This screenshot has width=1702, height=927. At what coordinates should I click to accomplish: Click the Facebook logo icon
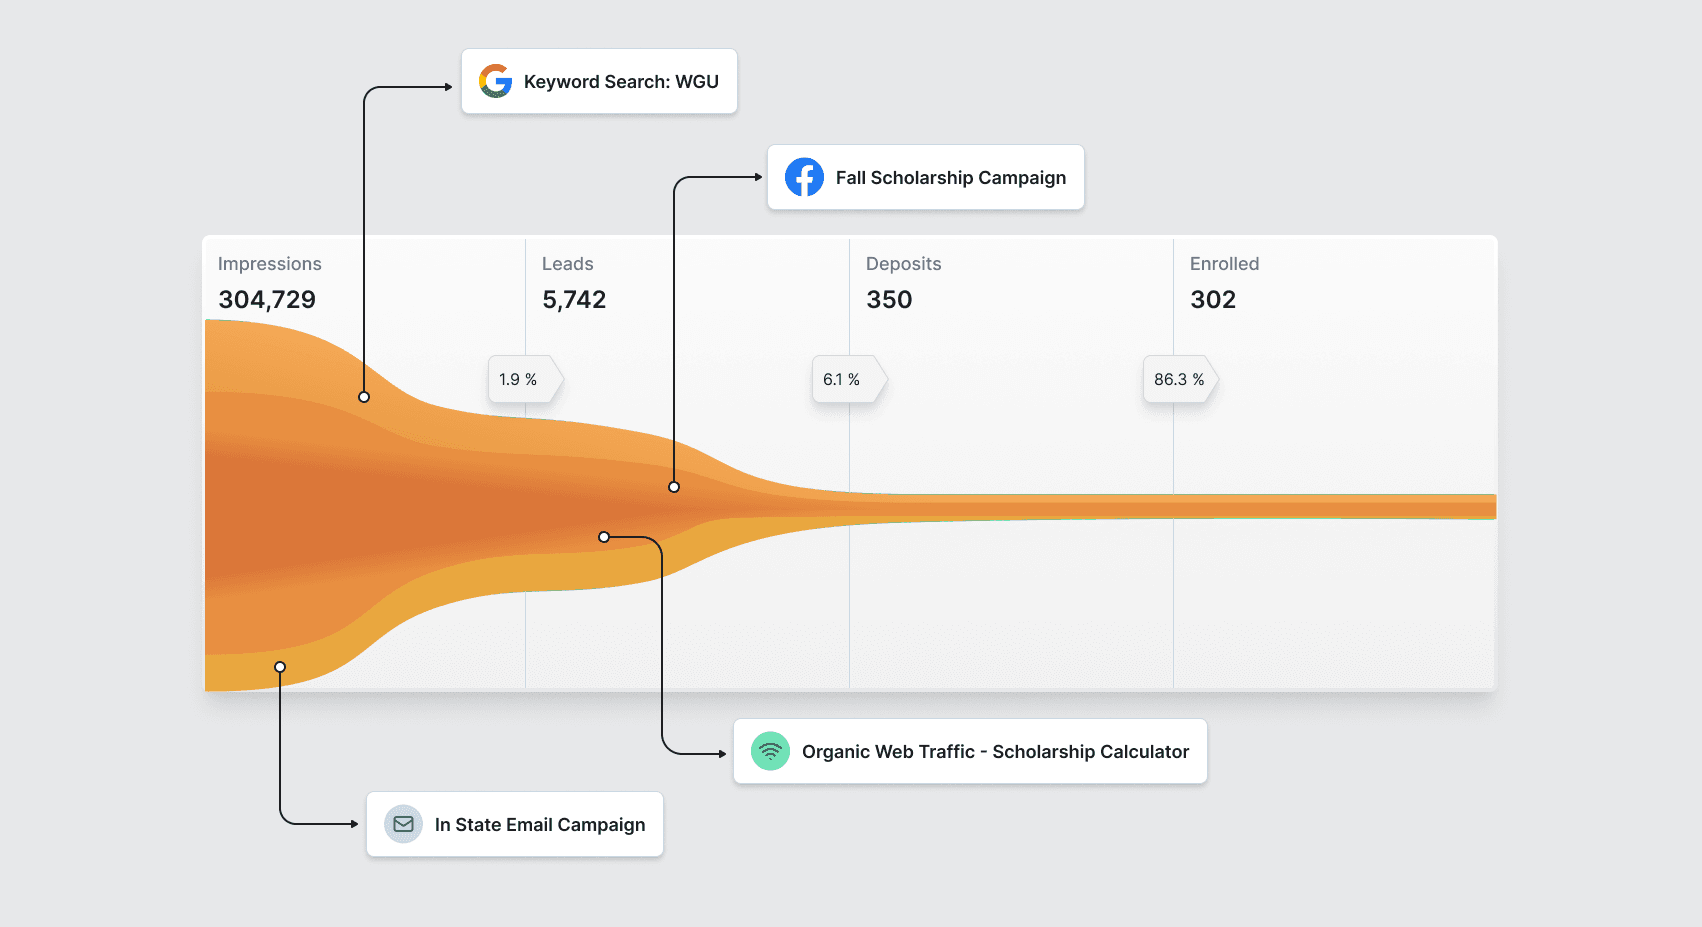[804, 177]
